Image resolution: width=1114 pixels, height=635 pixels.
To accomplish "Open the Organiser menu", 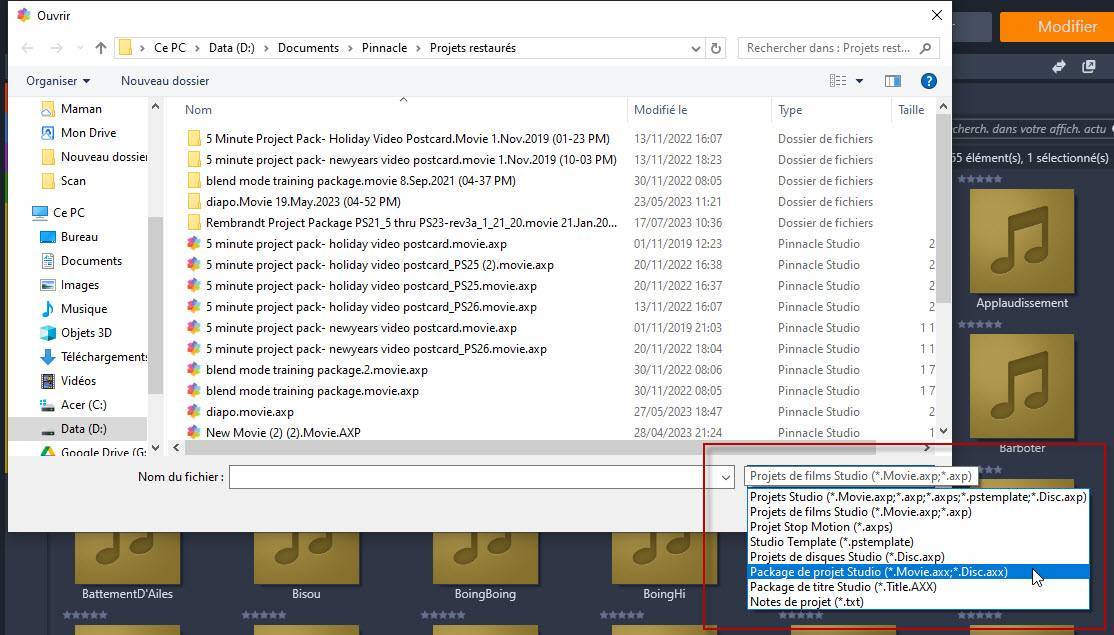I will pyautogui.click(x=58, y=81).
